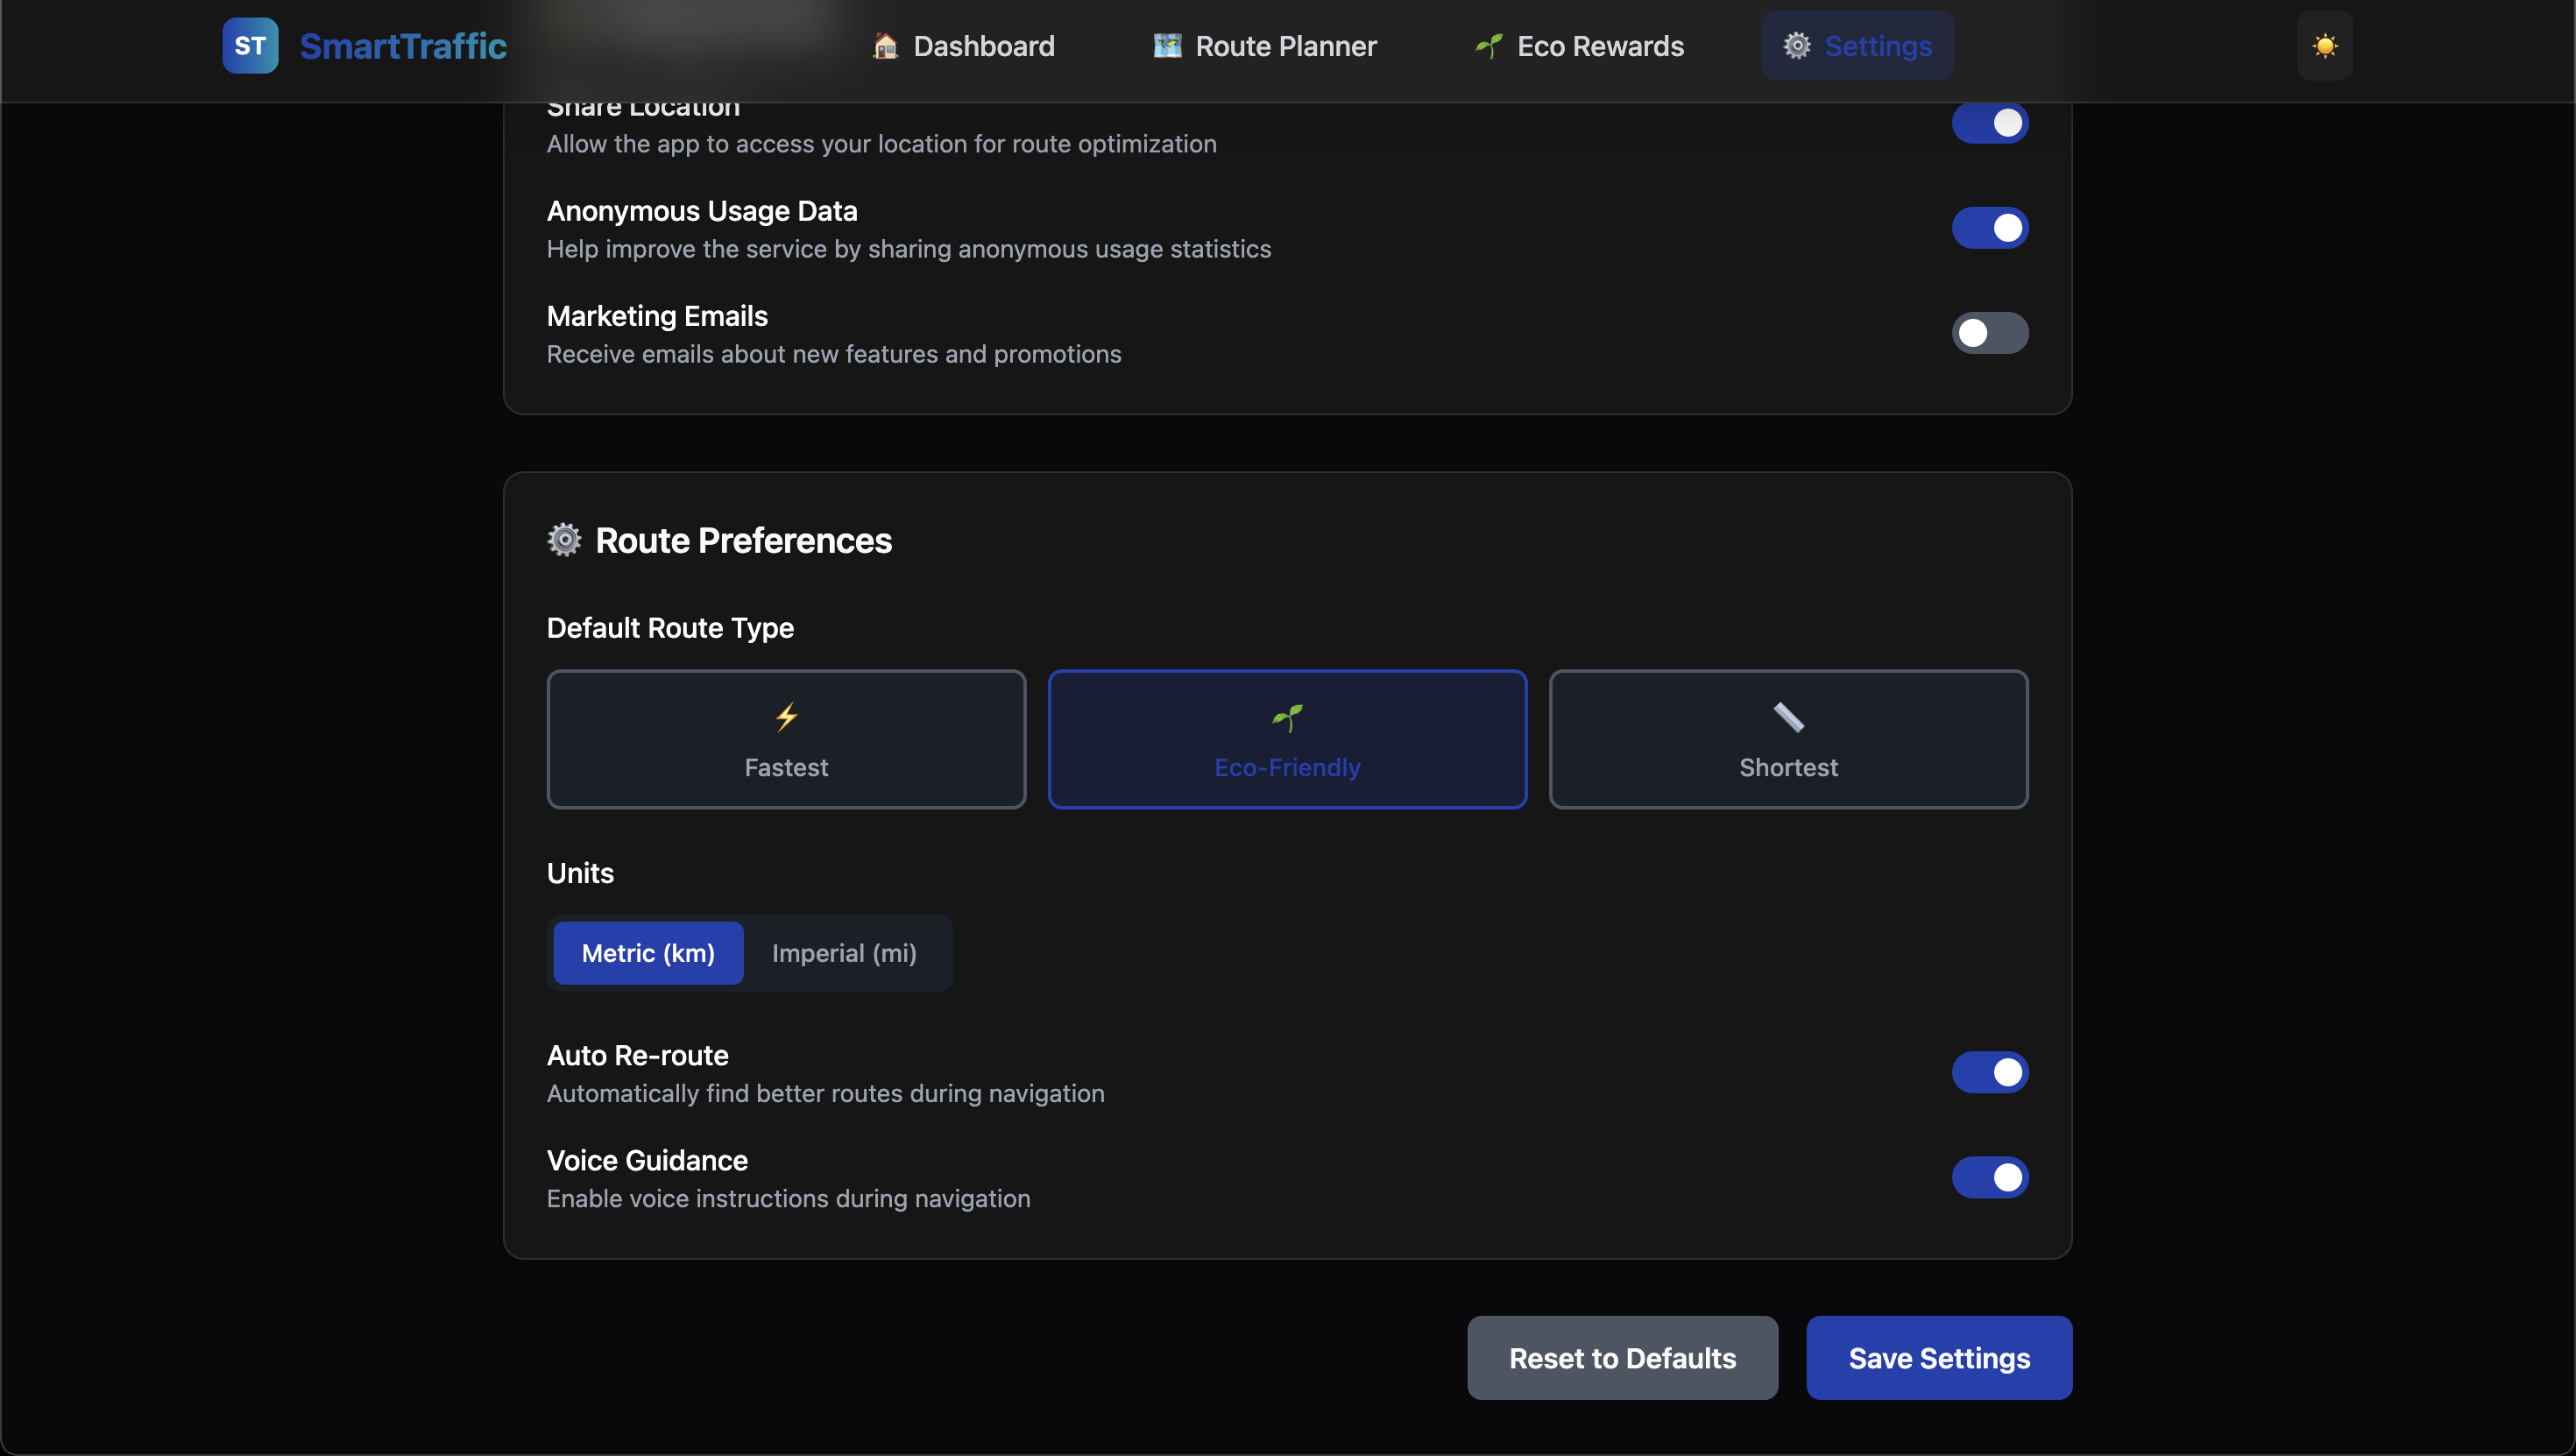Disable the Share Location toggle
Screen dimensions: 2576x1456
(1989, 123)
